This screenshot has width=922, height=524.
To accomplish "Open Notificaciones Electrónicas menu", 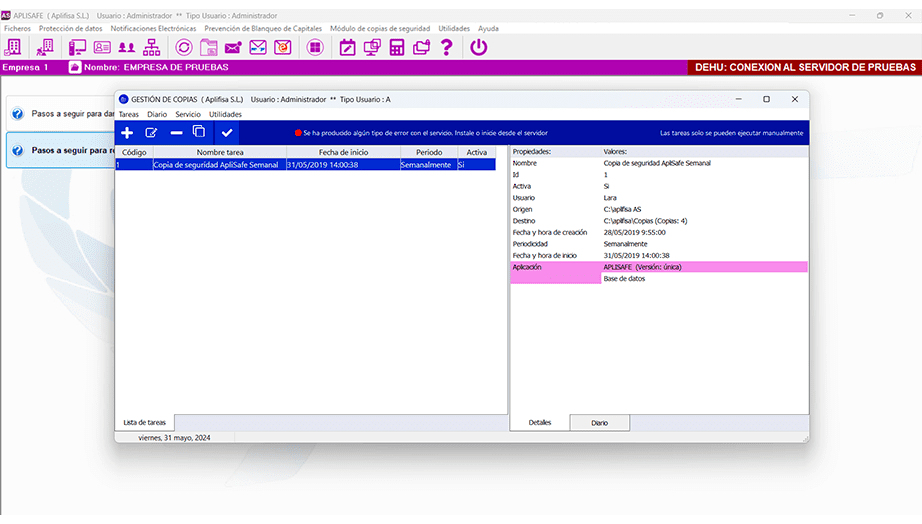I will (x=153, y=28).
